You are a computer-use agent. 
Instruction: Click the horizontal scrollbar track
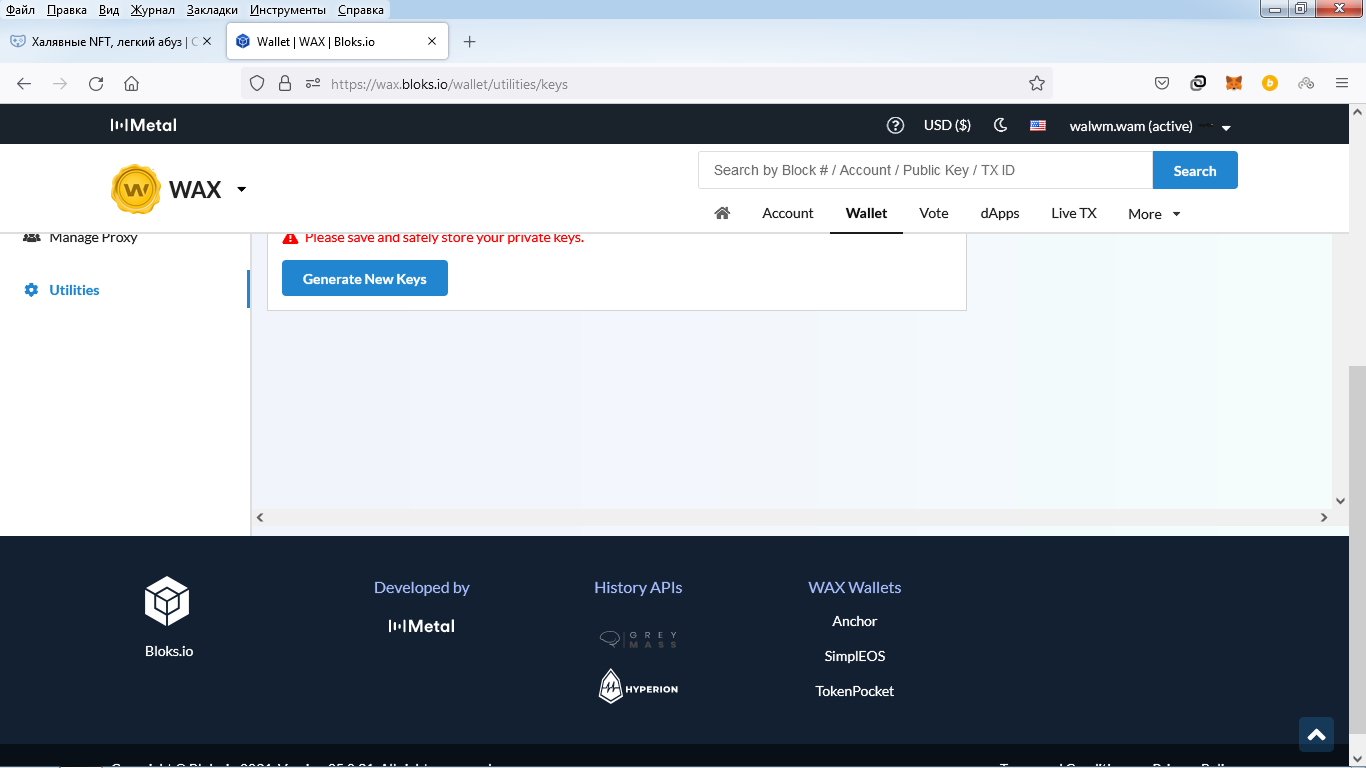pos(790,517)
